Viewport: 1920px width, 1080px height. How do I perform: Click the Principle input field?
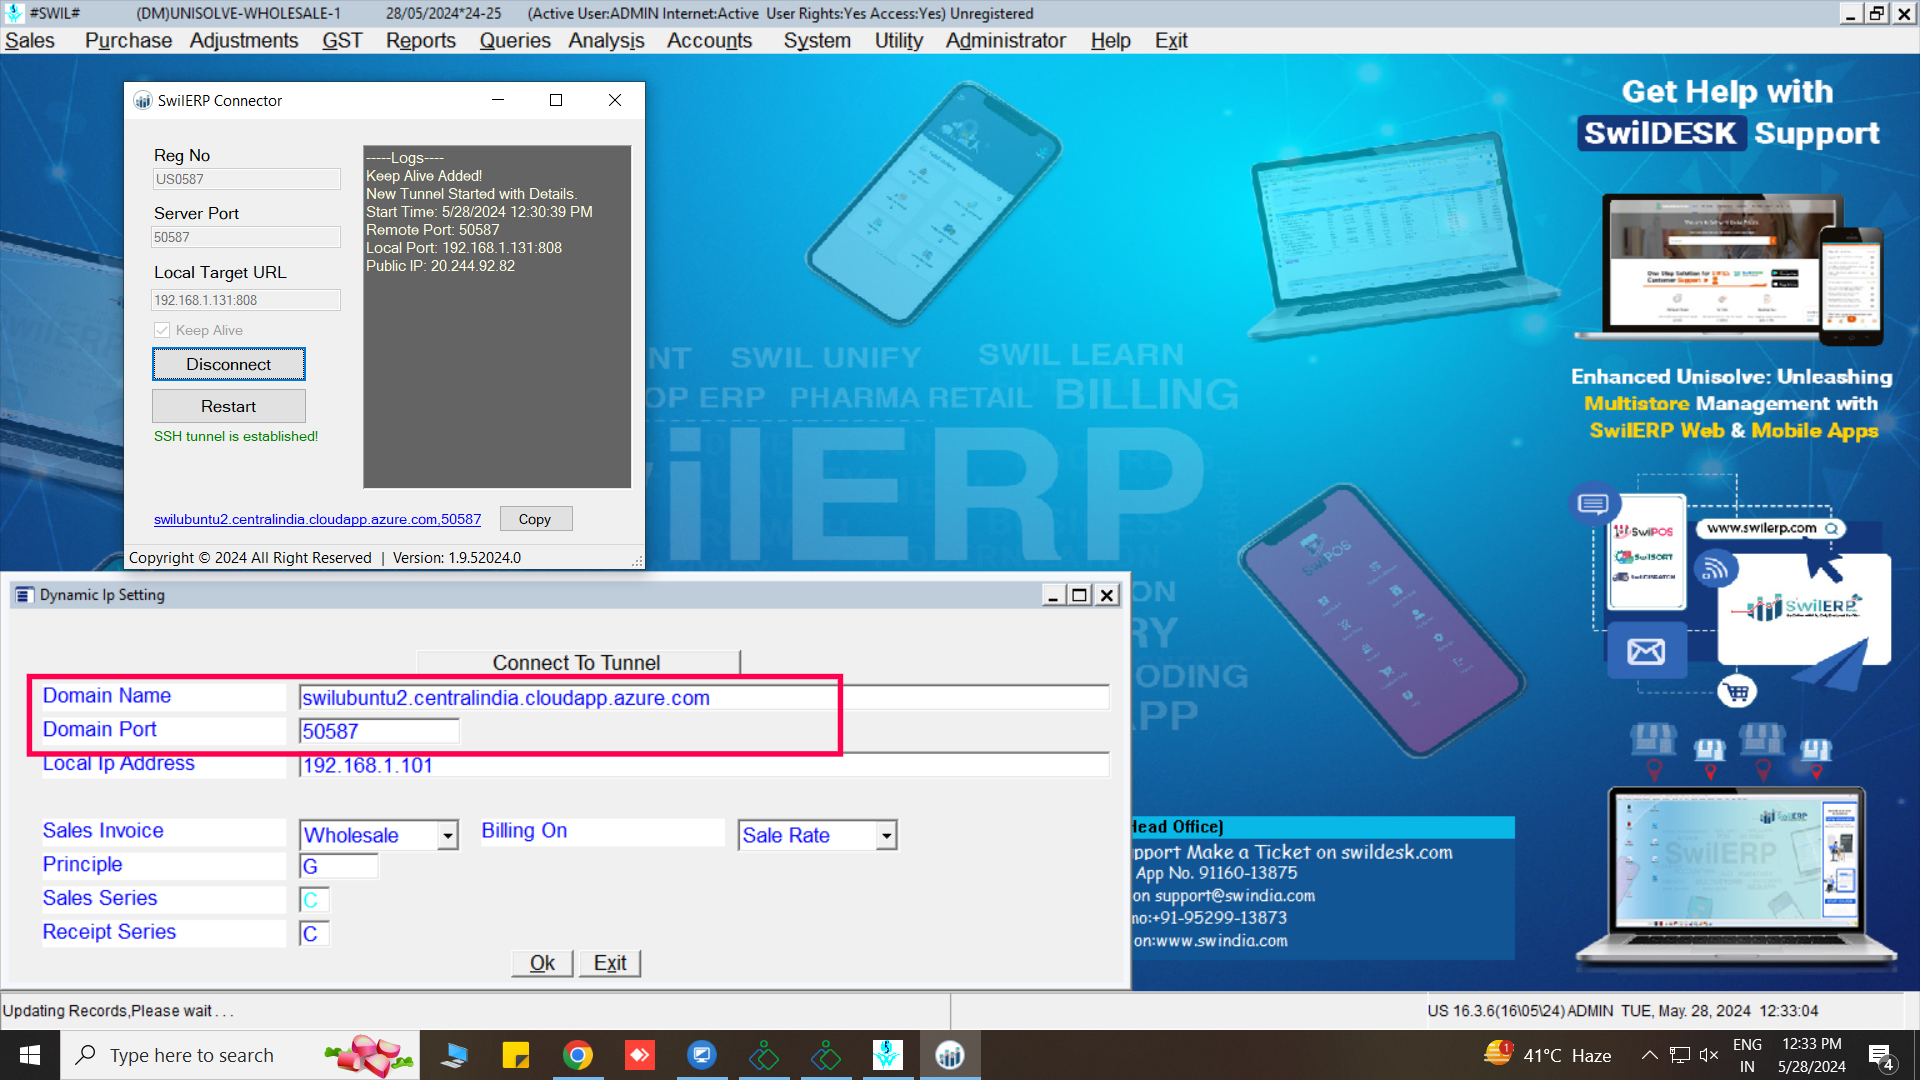339,866
